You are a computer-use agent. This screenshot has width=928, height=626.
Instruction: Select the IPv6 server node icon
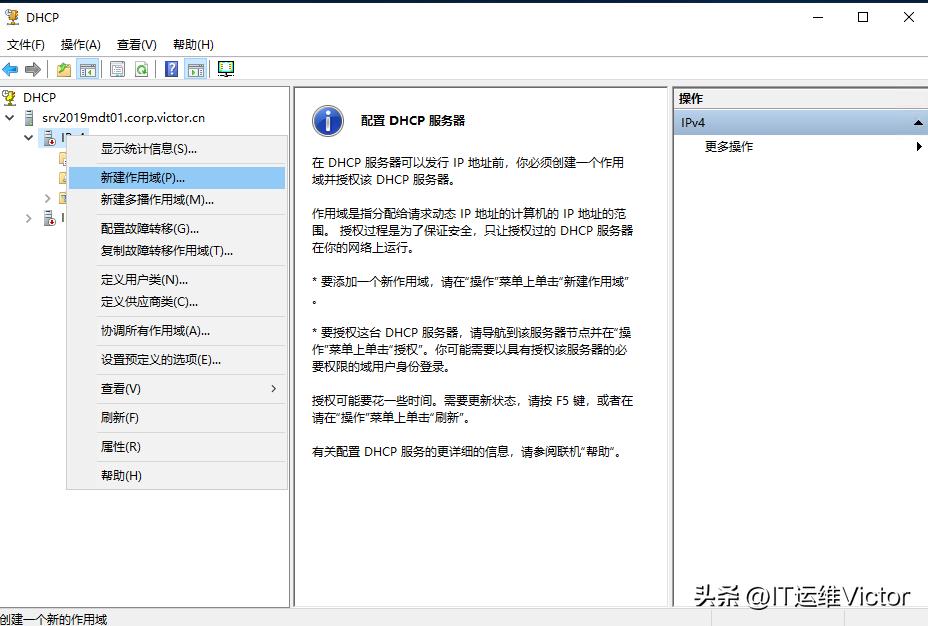pyautogui.click(x=49, y=218)
